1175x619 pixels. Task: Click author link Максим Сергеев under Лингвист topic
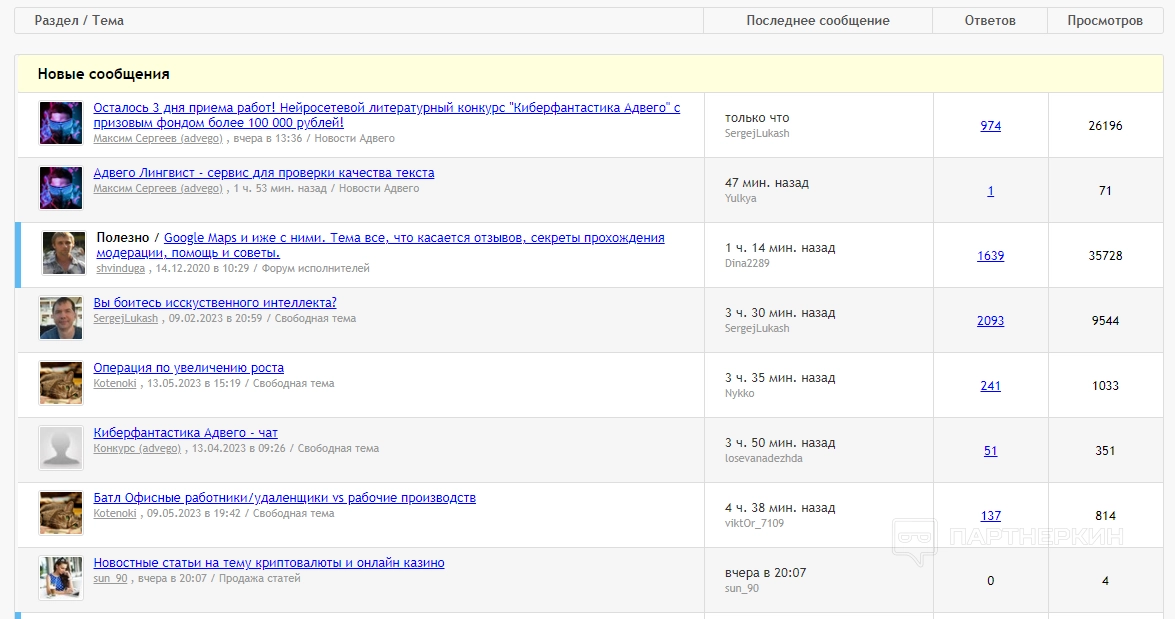(x=158, y=188)
